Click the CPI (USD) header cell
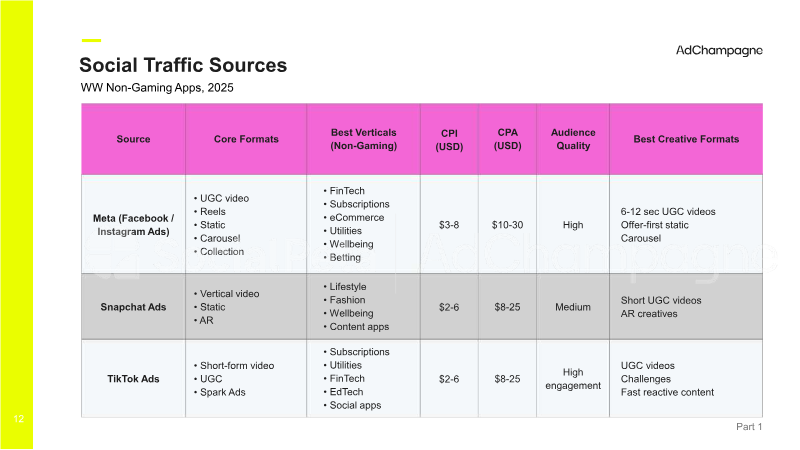Screen dimensions: 800x450 click(449, 139)
